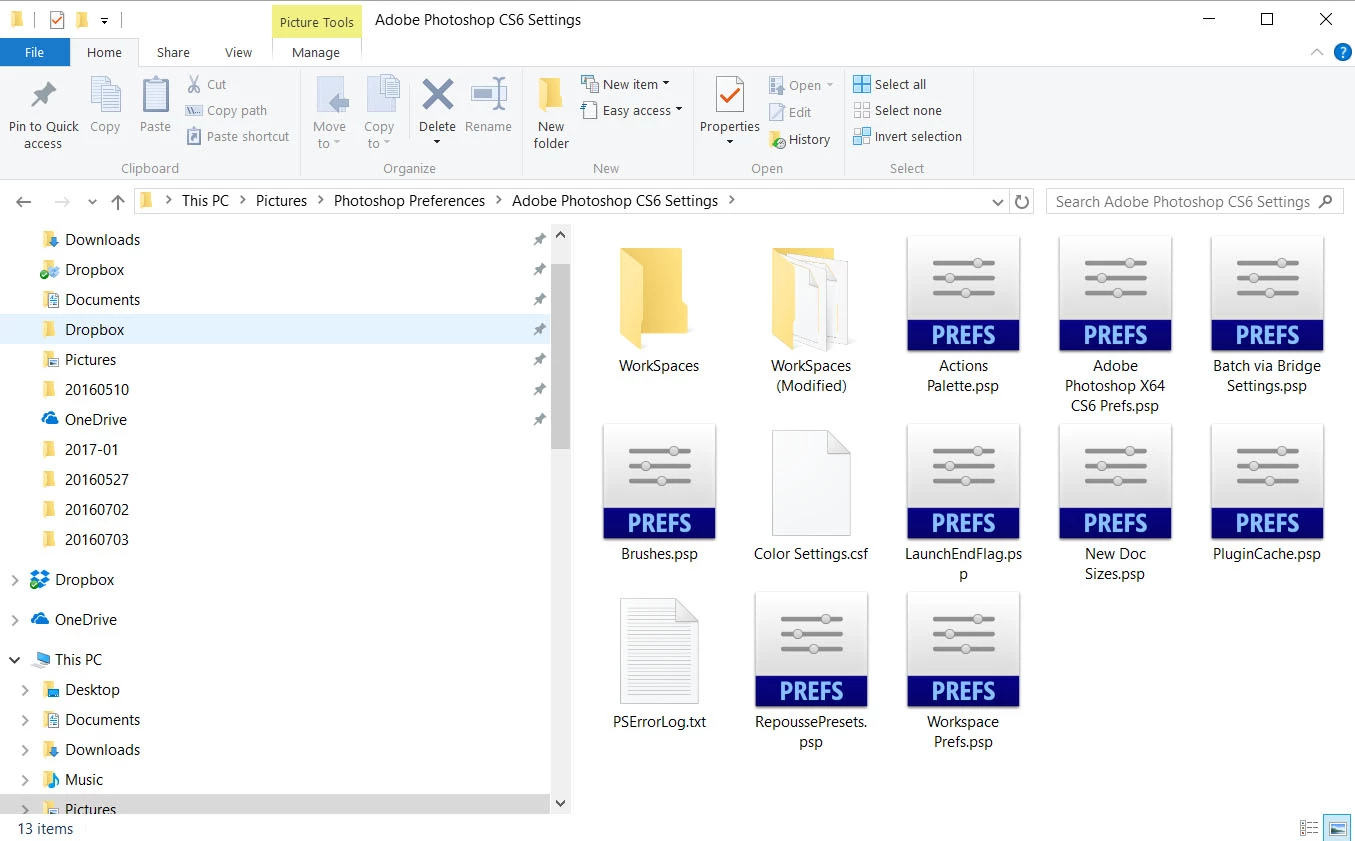Click the Back navigation arrow
1355x841 pixels.
click(24, 202)
